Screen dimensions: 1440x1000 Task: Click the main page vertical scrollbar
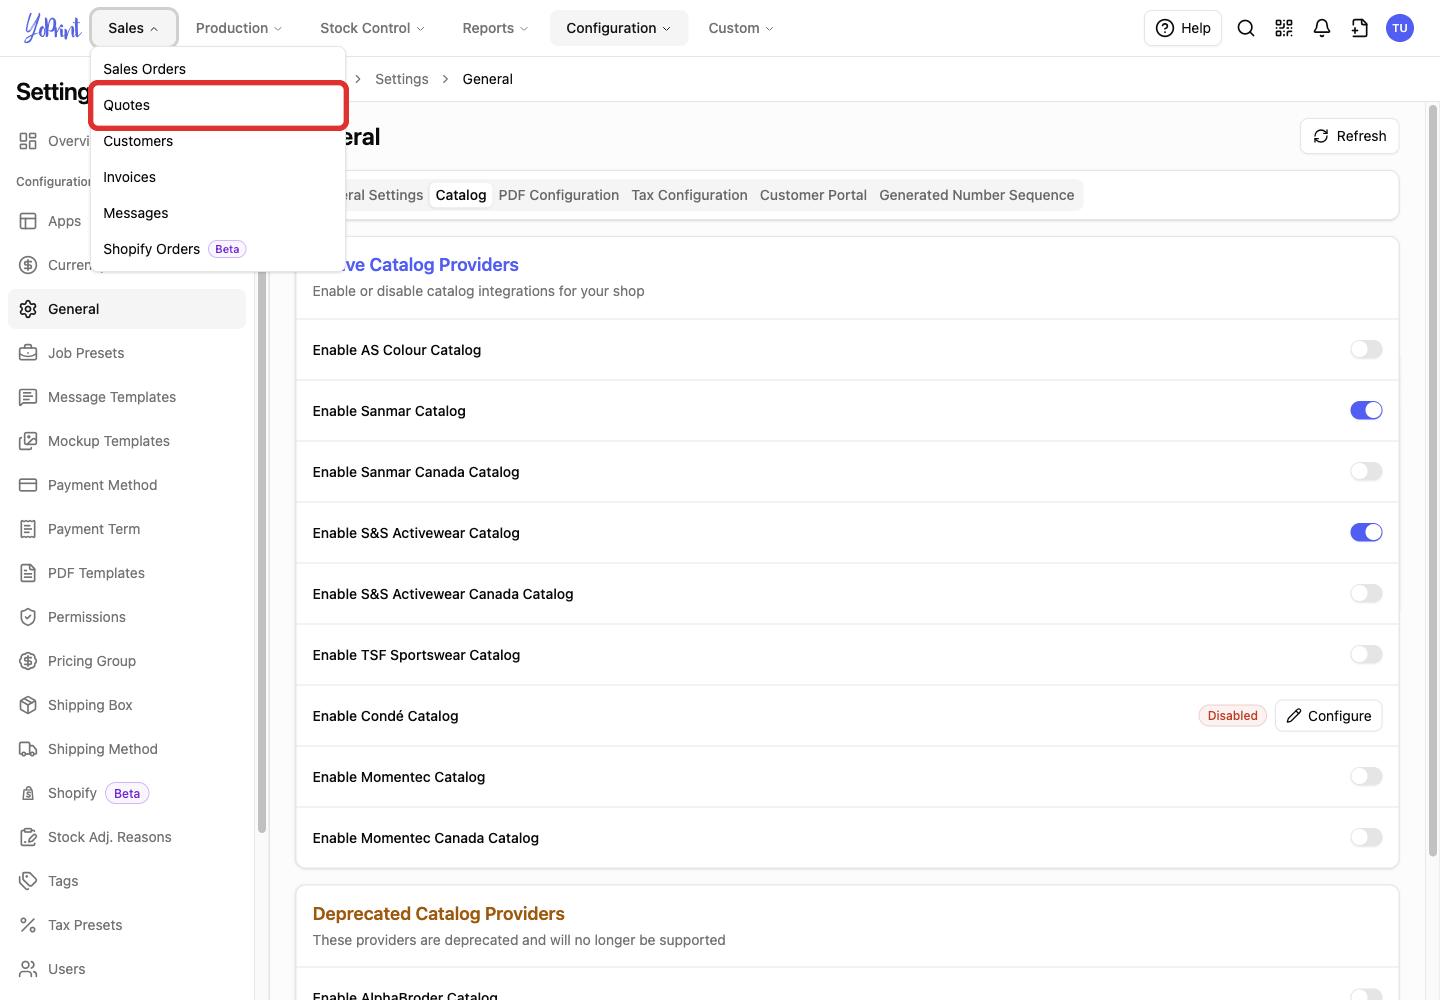1433,480
